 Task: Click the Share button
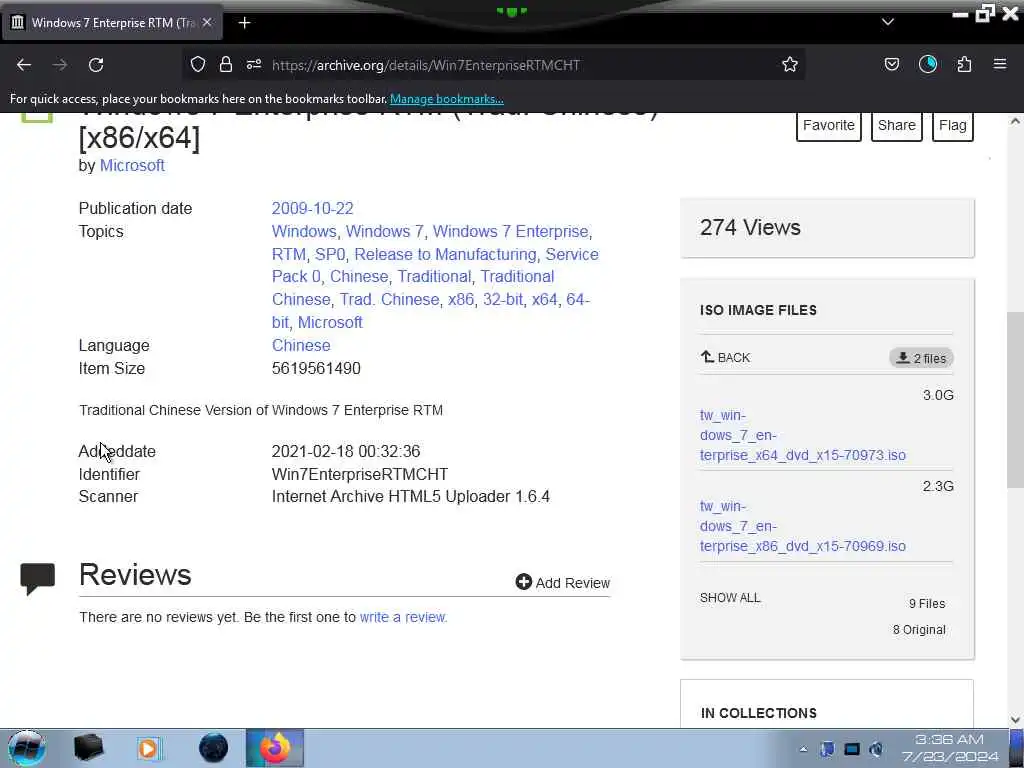897,125
